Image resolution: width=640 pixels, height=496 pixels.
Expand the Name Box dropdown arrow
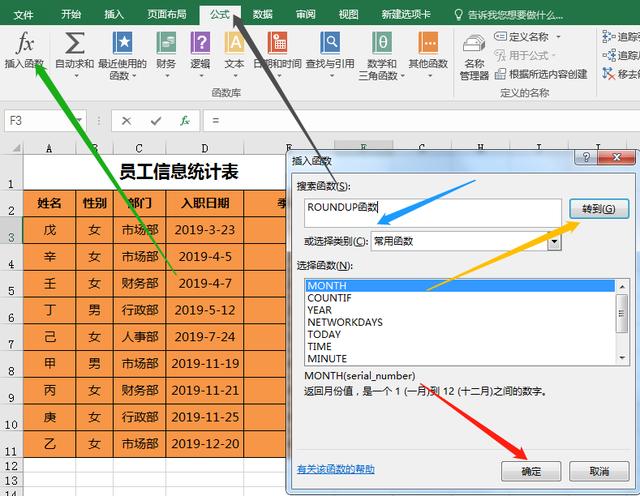point(79,120)
